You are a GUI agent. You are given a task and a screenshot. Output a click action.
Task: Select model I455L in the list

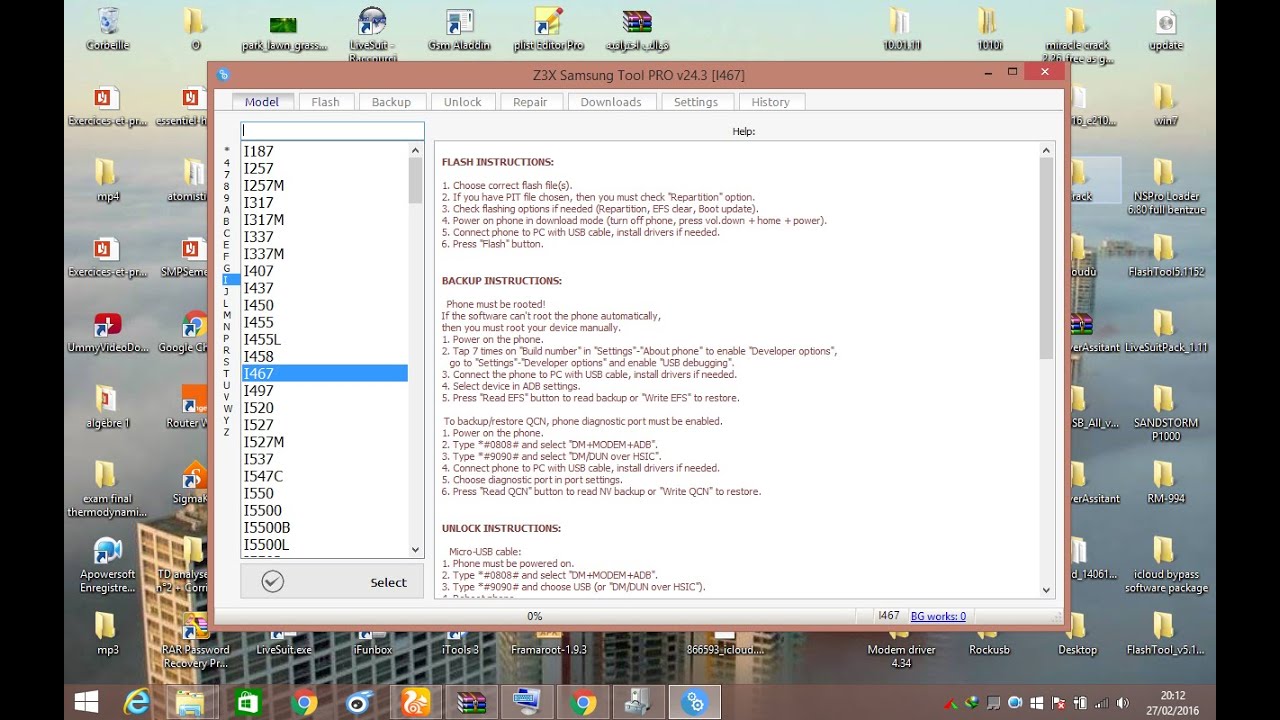[324, 340]
